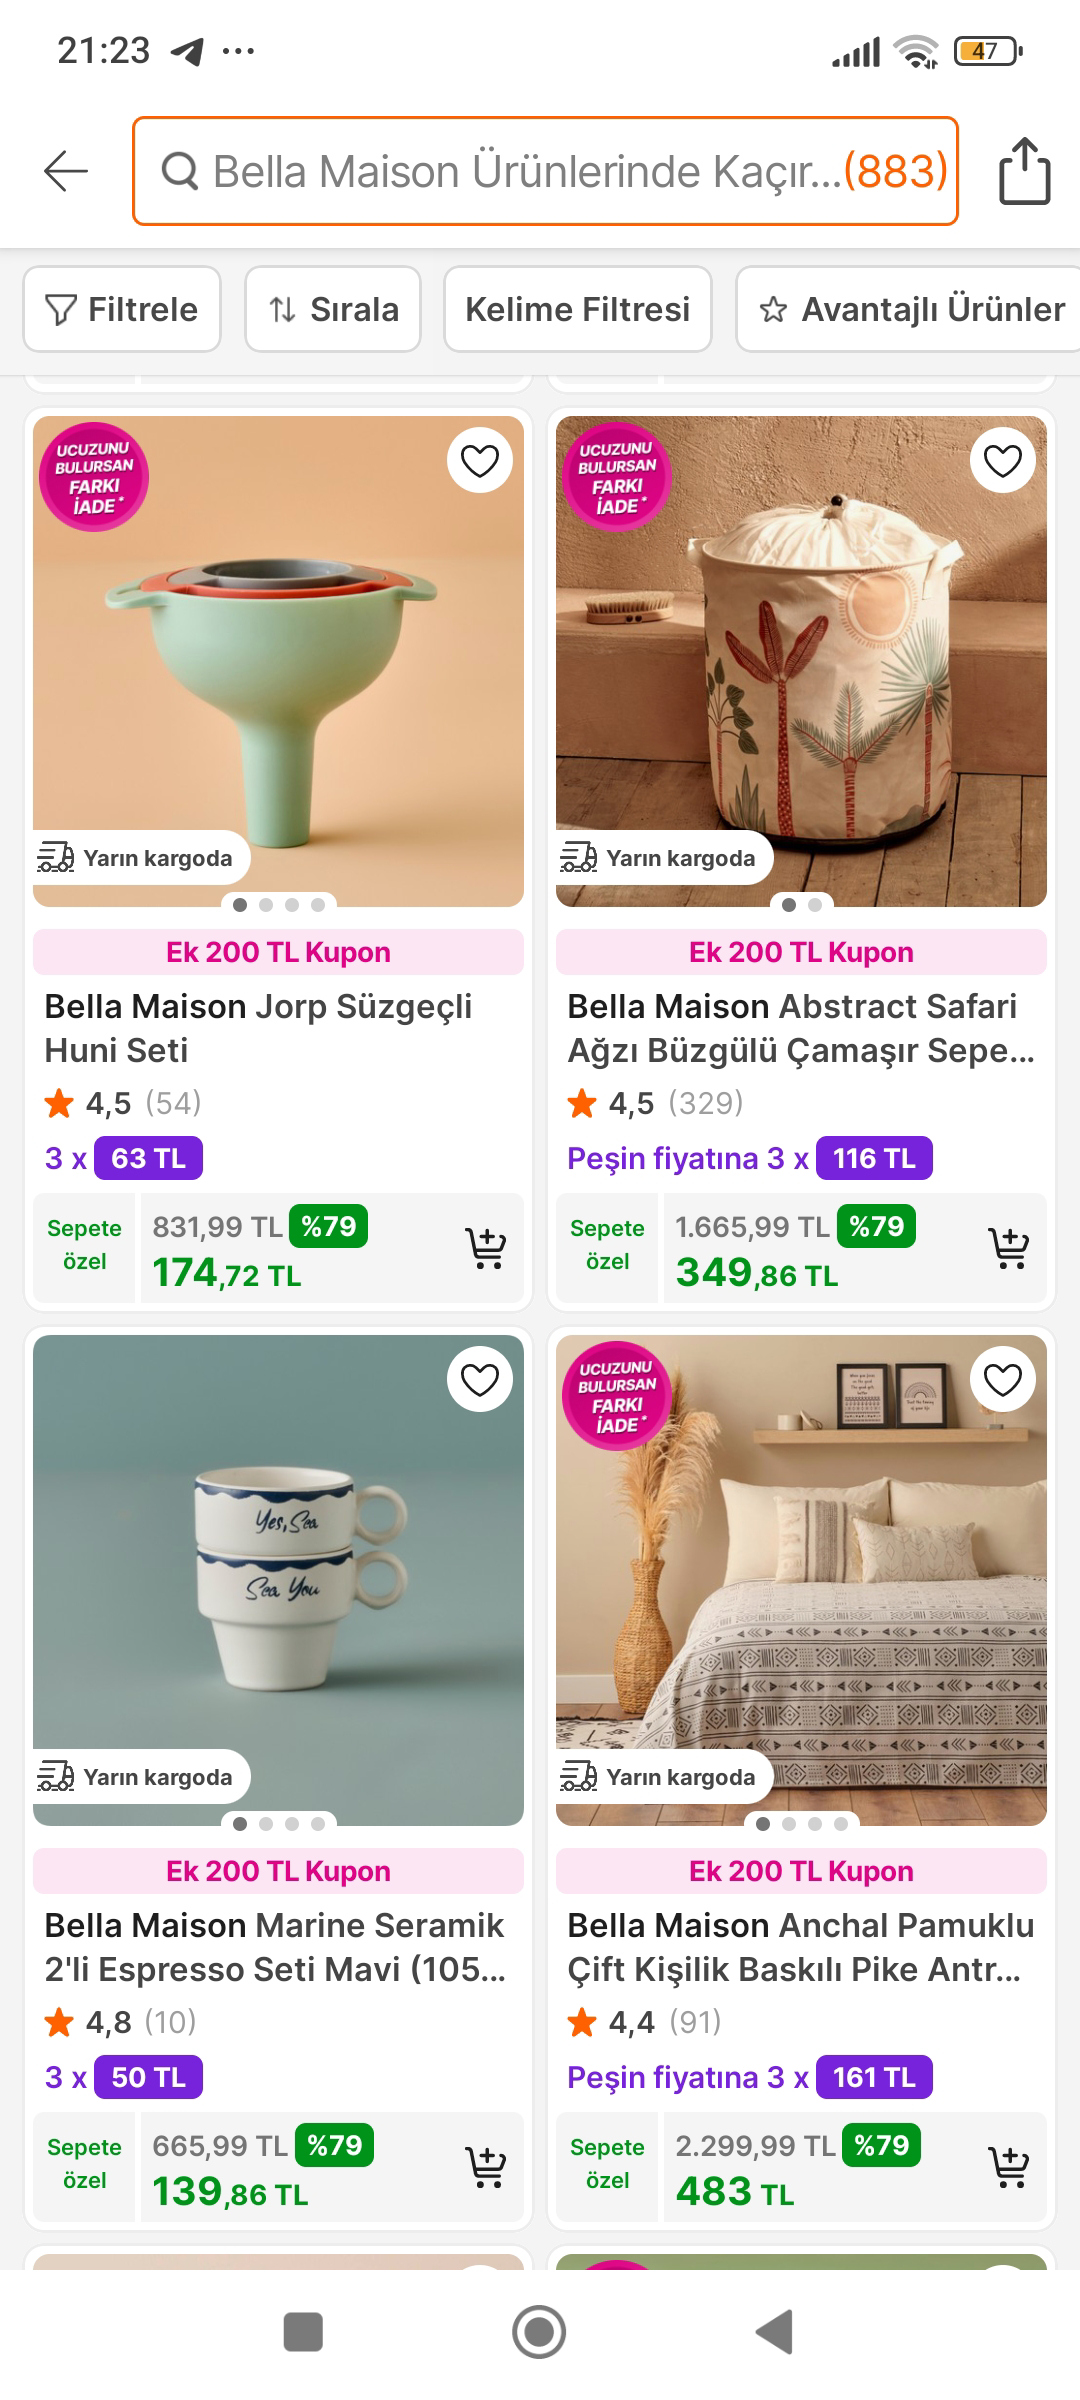Select the star icon next to Avantajlı Ürünler

(x=775, y=310)
